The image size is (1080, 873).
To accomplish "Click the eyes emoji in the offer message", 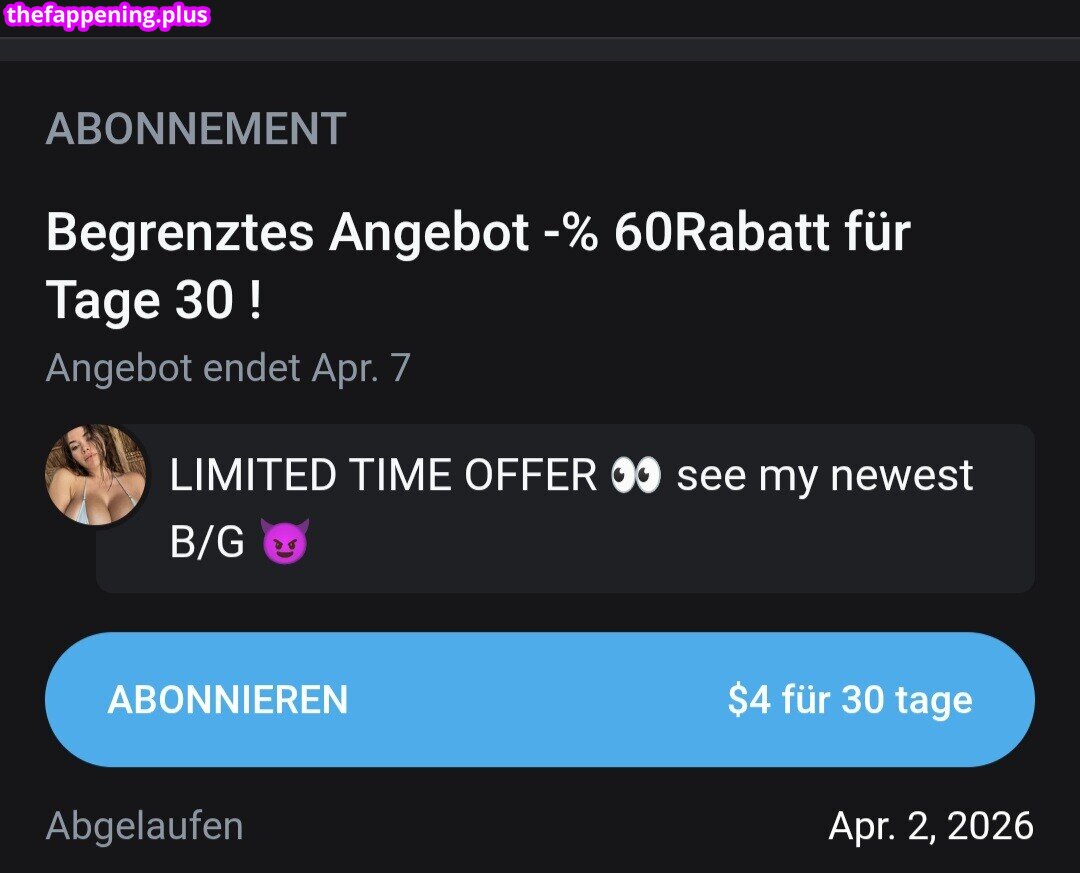I will pyautogui.click(x=636, y=475).
